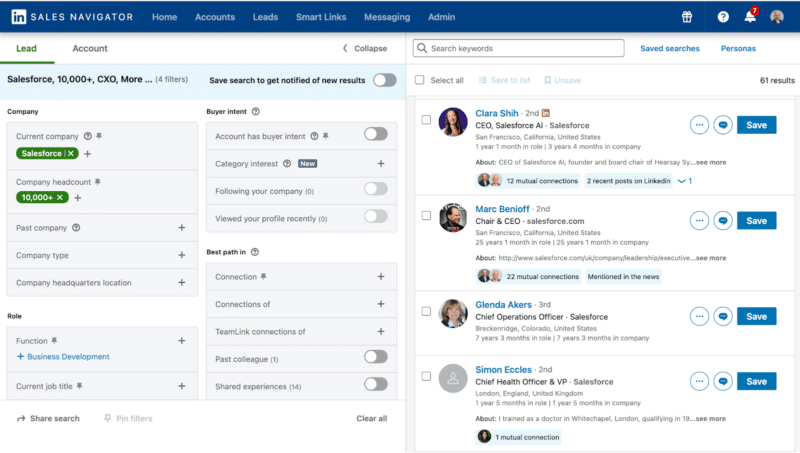Open the Personas link
This screenshot has height=453, width=800.
[738, 48]
